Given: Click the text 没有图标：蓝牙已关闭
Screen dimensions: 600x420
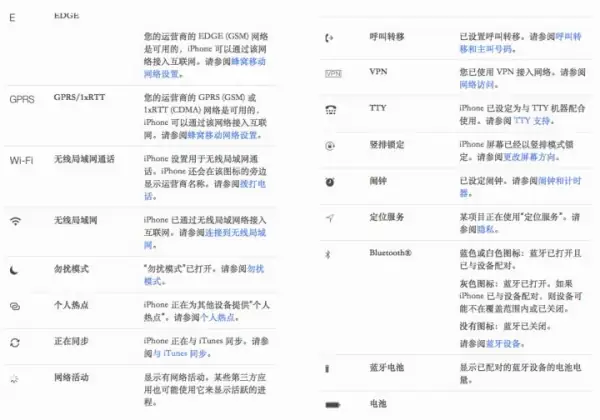Looking at the screenshot, I should pos(505,326).
